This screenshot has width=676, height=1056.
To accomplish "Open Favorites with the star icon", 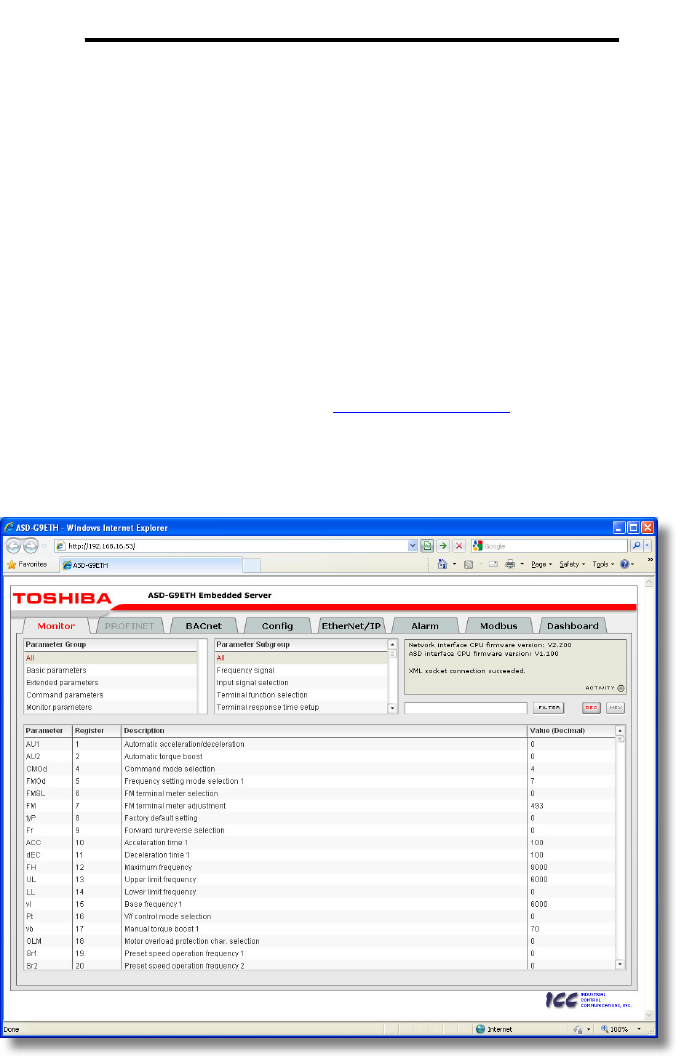I will point(11,565).
